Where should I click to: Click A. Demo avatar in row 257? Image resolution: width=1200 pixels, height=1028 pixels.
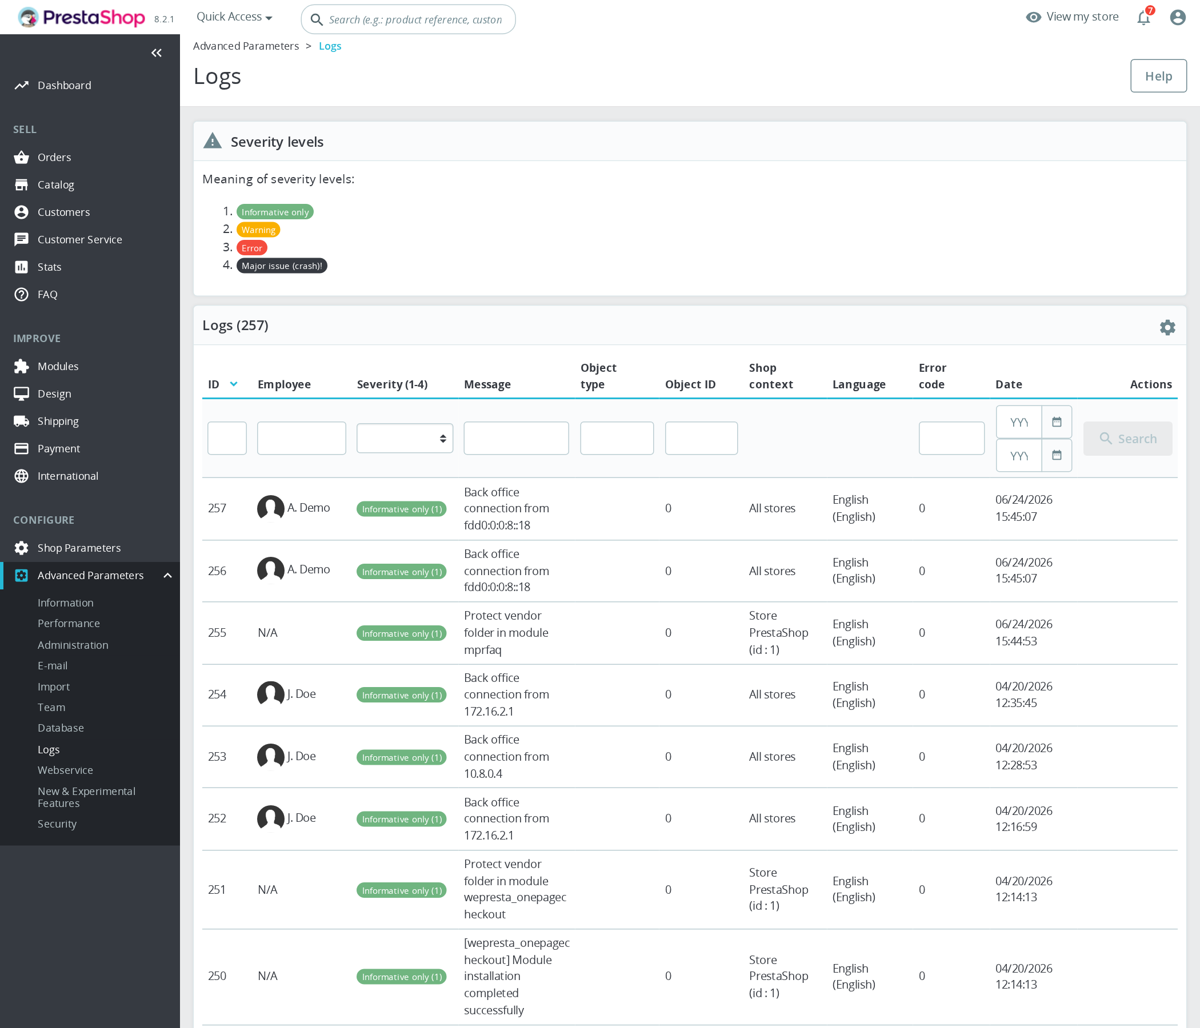(270, 508)
